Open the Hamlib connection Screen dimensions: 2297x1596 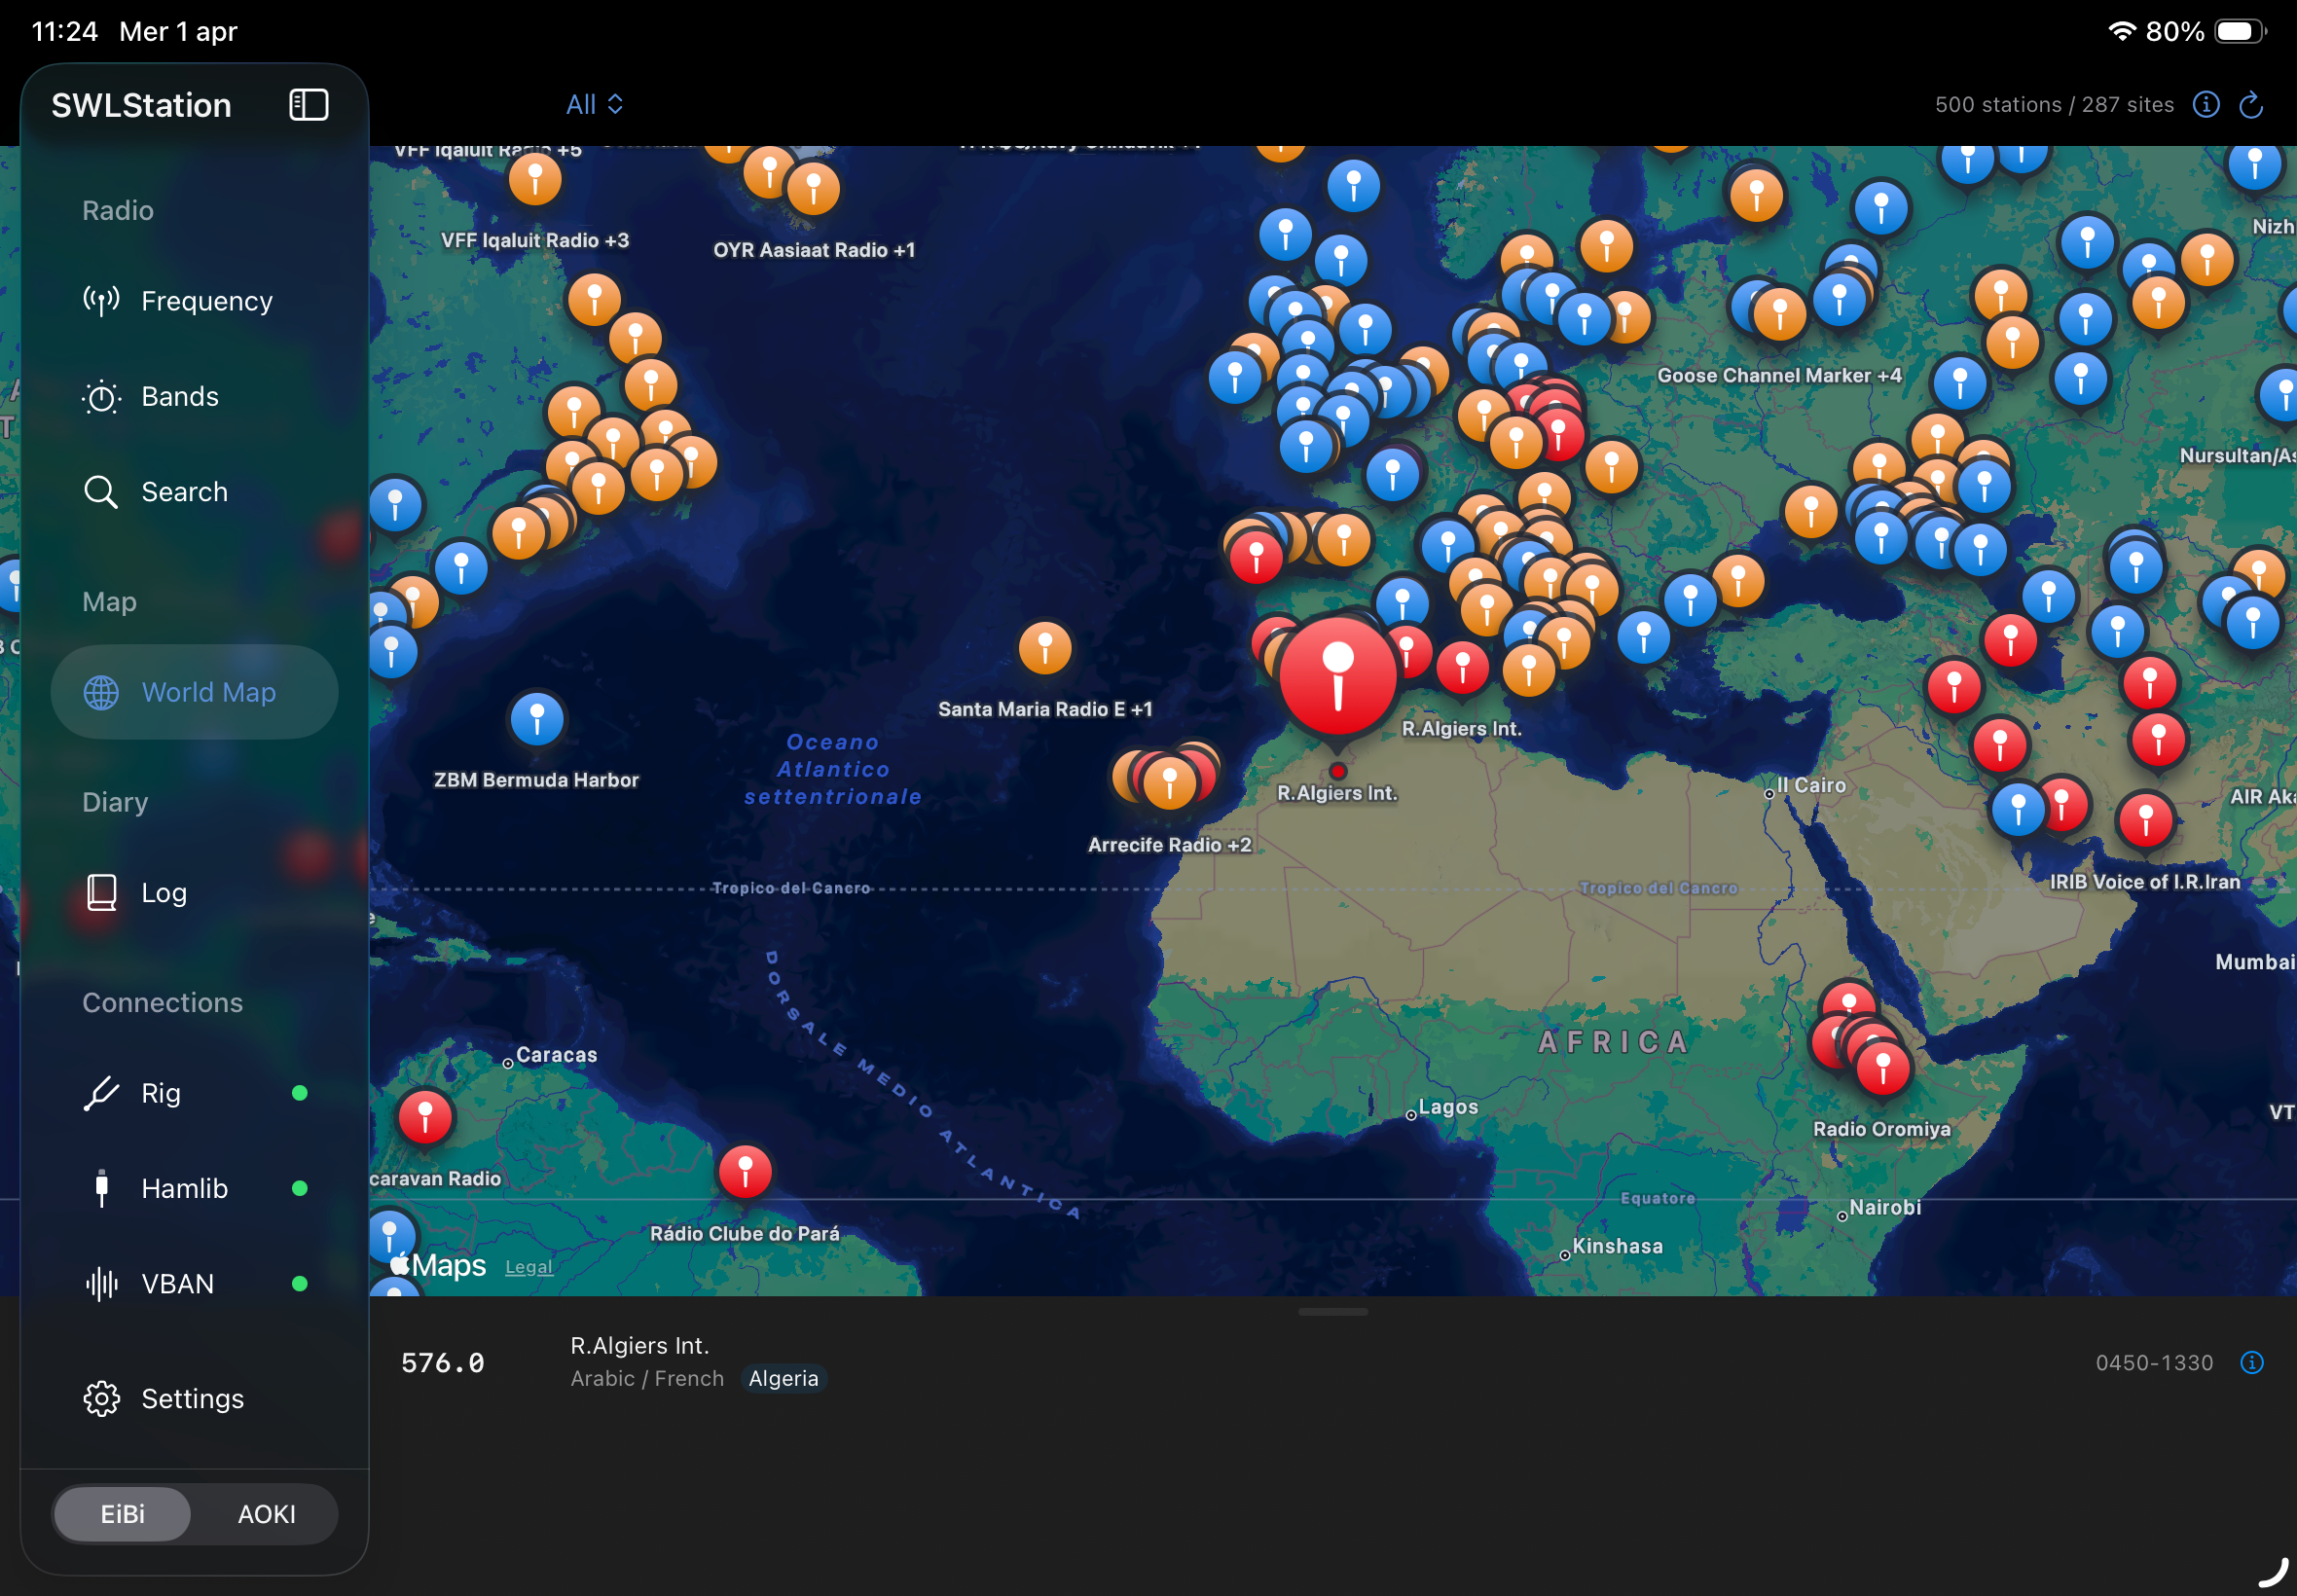pos(184,1188)
